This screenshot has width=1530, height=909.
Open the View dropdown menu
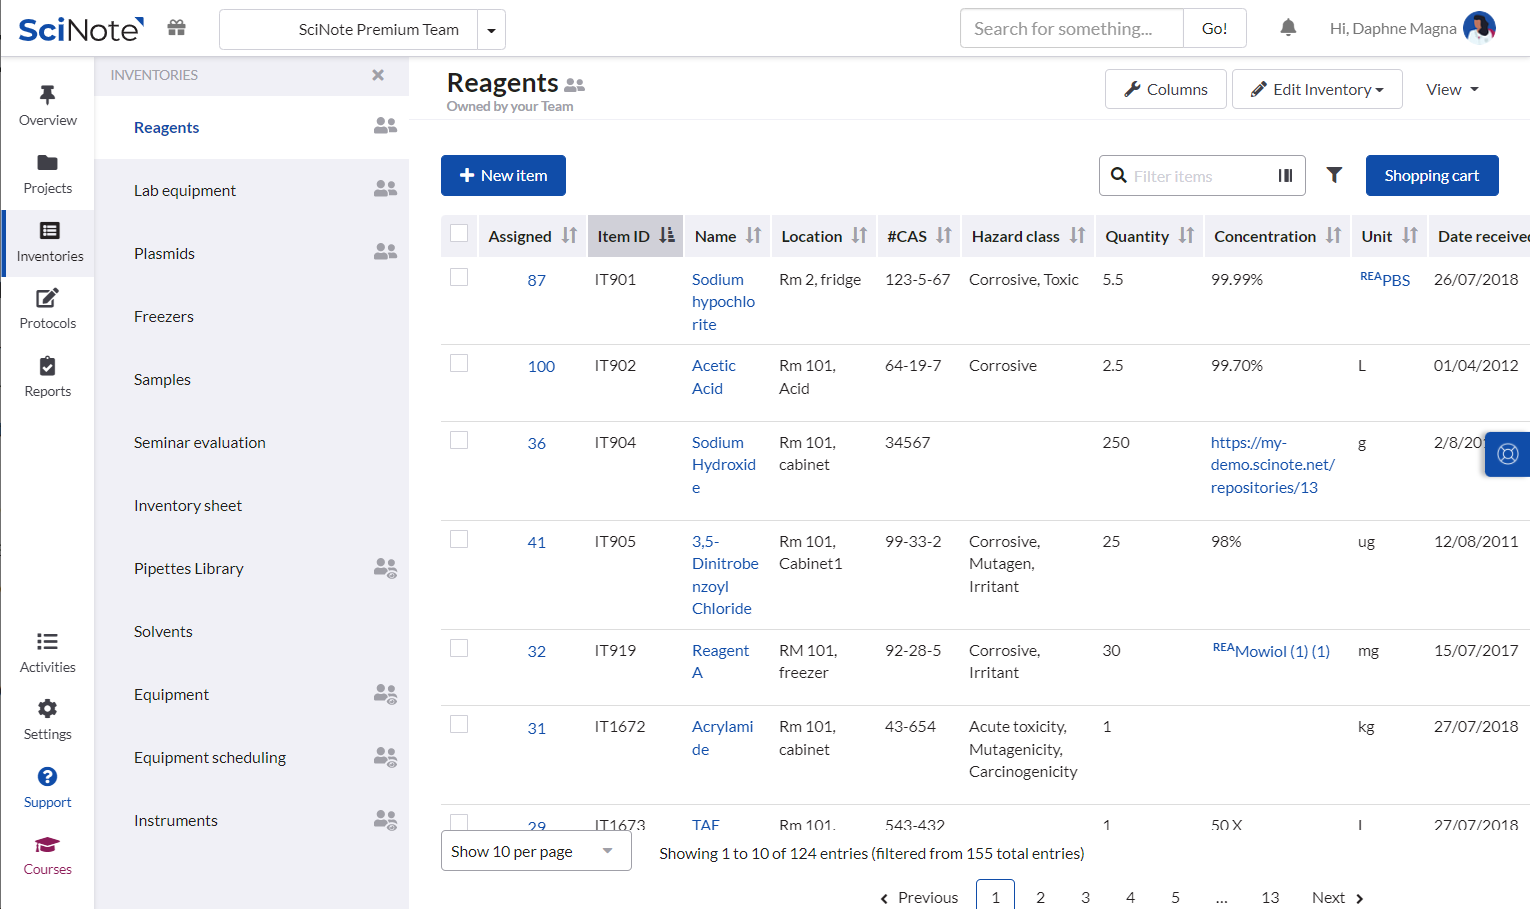pos(1452,89)
